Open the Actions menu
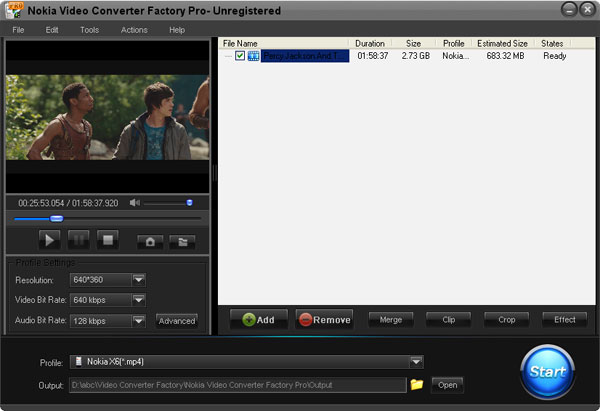 [134, 30]
